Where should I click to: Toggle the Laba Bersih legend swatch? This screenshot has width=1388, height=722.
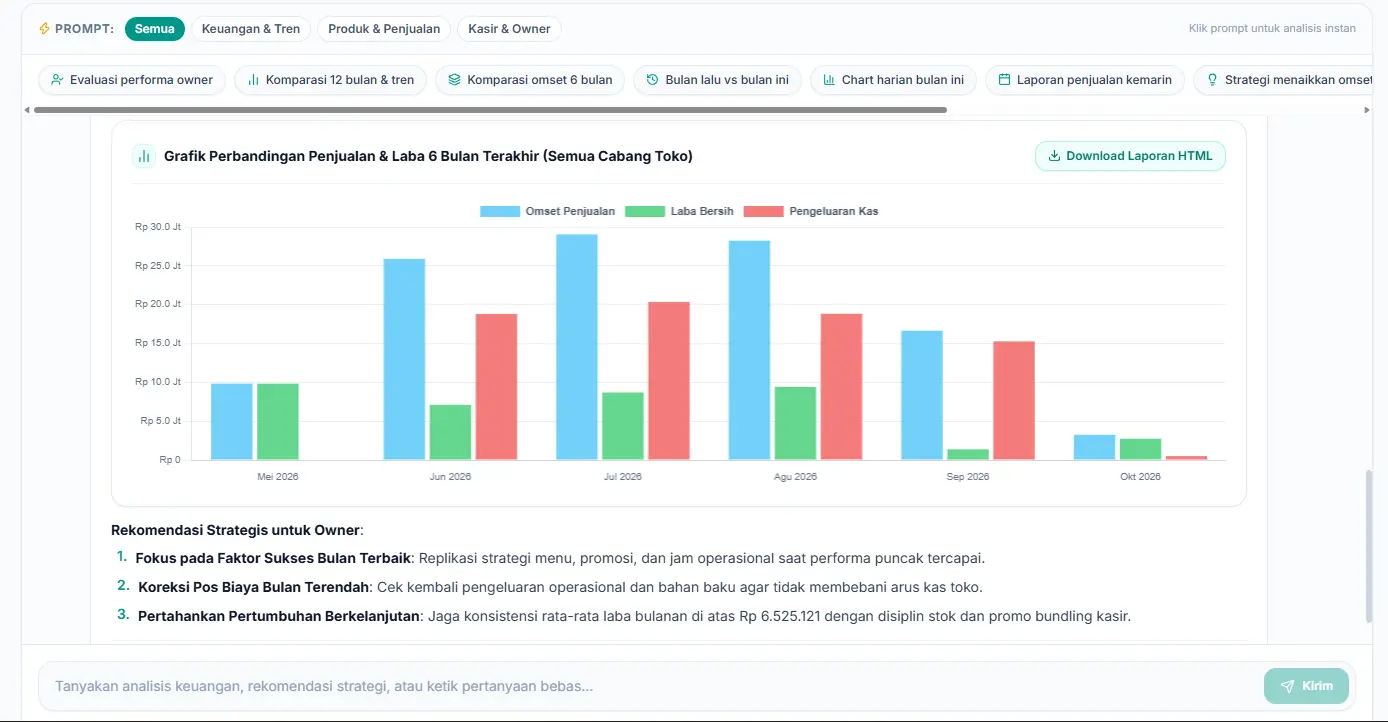(645, 211)
